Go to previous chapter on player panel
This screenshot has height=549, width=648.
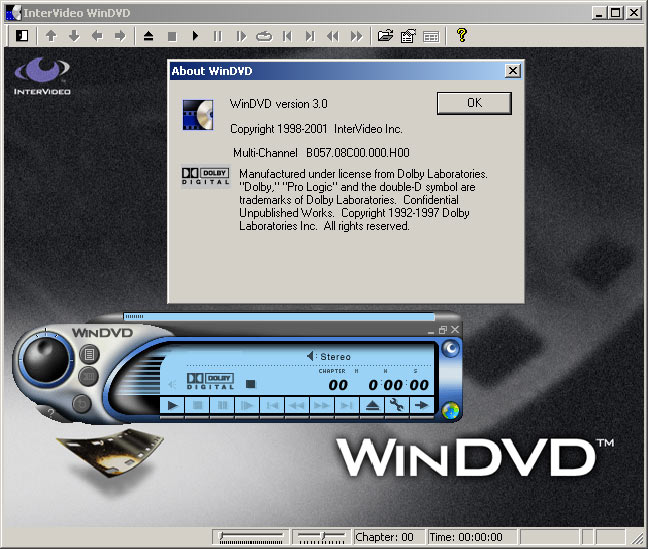point(272,406)
